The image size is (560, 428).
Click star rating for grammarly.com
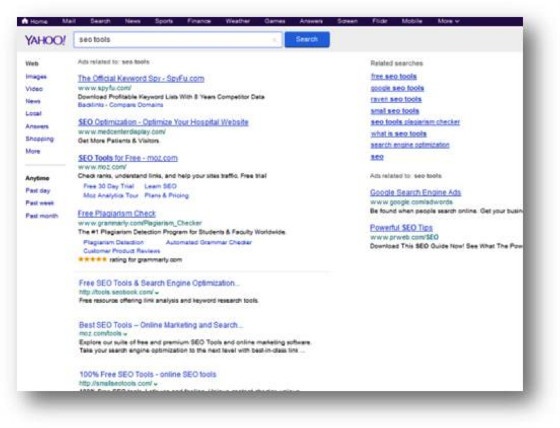[x=92, y=259]
